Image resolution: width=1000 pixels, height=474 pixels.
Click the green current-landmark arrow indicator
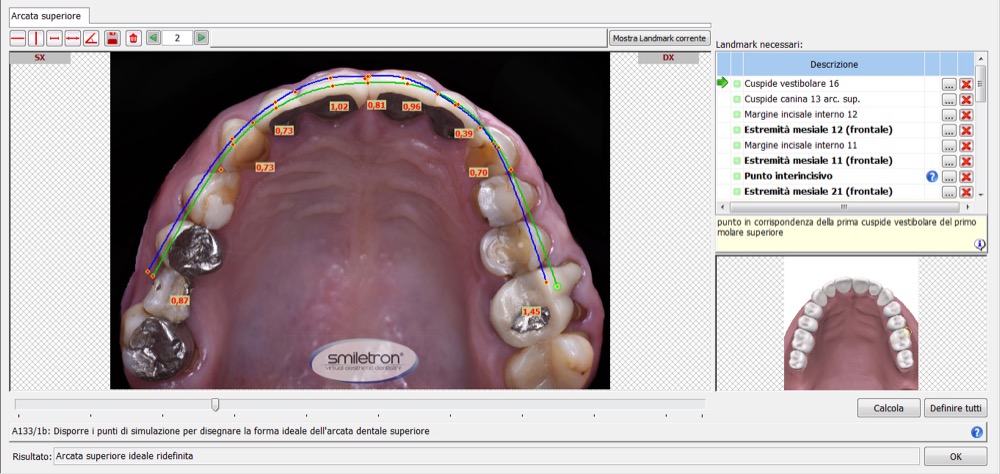pos(723,83)
